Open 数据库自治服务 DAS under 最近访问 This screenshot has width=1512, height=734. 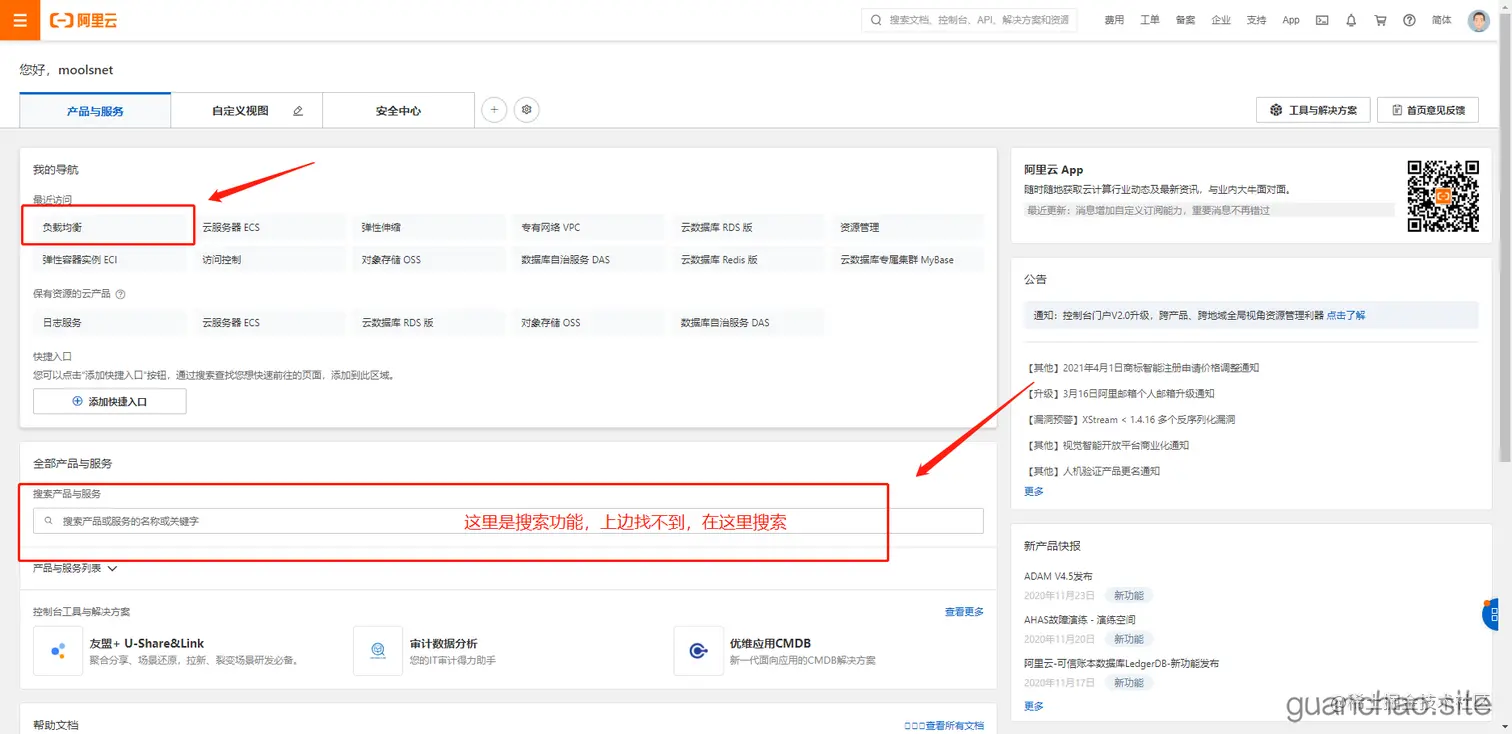coord(588,259)
